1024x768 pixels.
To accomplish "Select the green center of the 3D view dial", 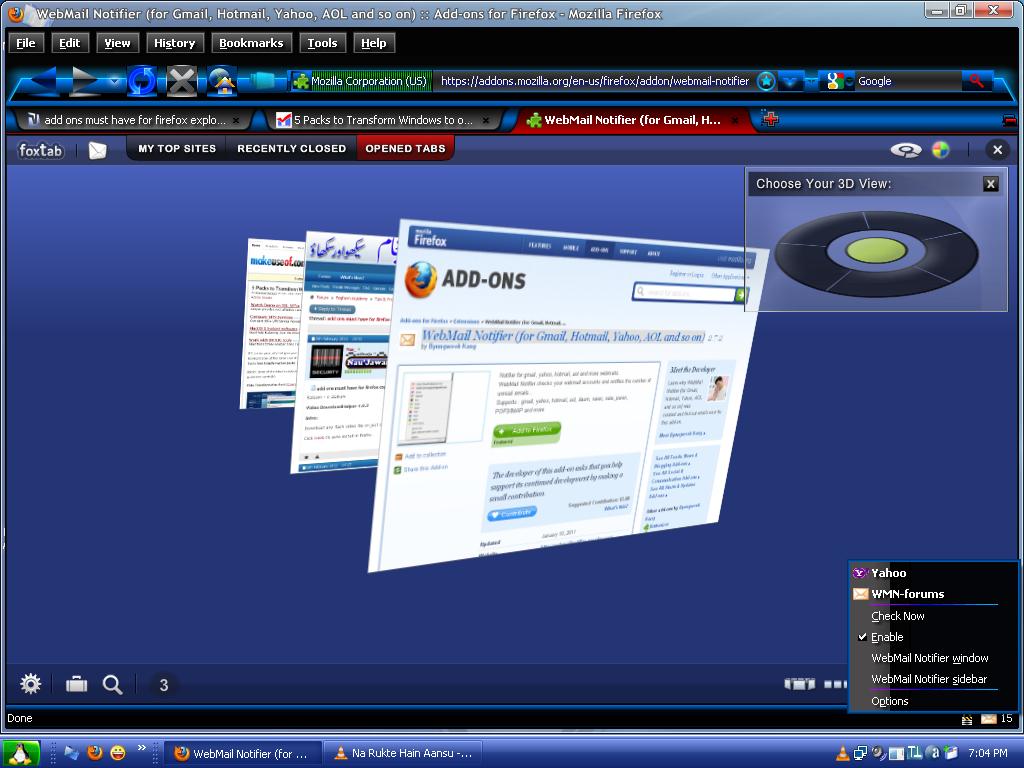I will point(876,250).
